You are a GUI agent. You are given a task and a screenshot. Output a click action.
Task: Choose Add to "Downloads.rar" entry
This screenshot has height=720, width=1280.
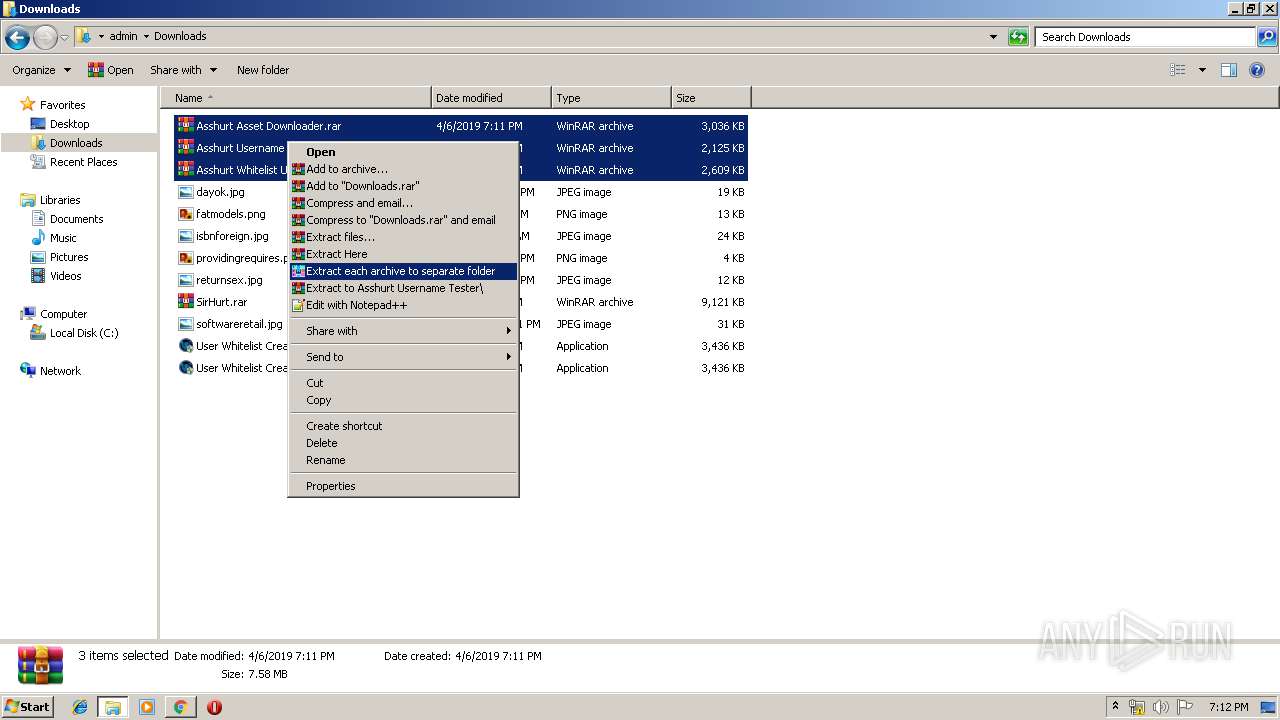pyautogui.click(x=403, y=186)
